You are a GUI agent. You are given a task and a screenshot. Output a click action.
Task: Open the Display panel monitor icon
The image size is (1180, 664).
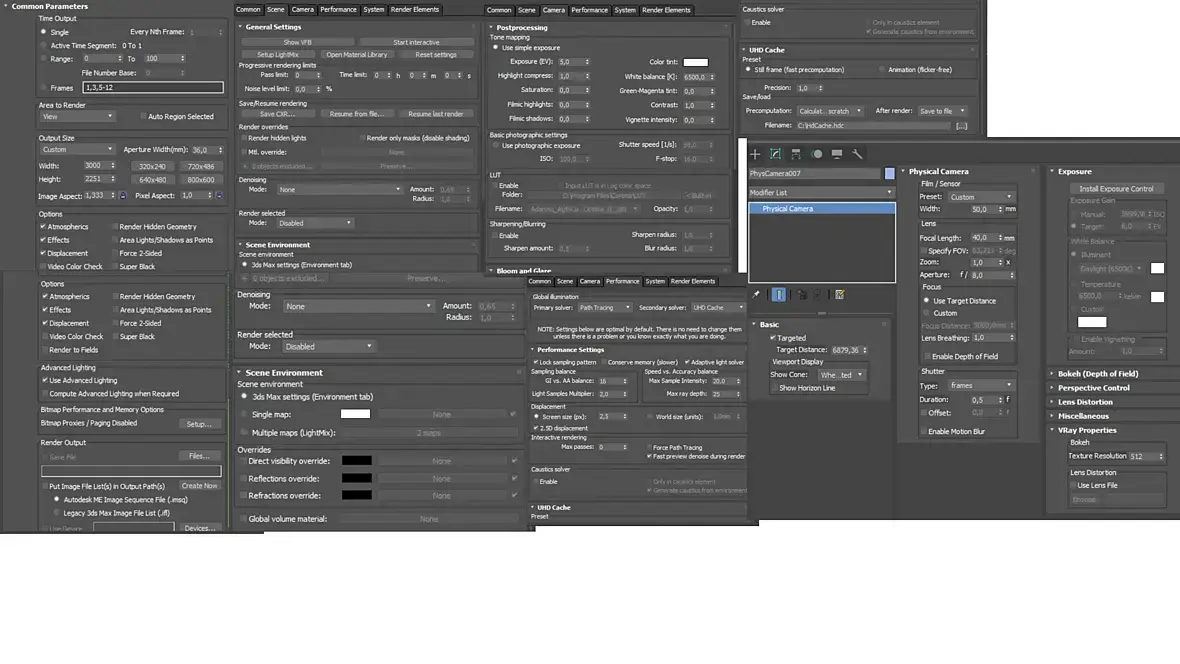837,154
